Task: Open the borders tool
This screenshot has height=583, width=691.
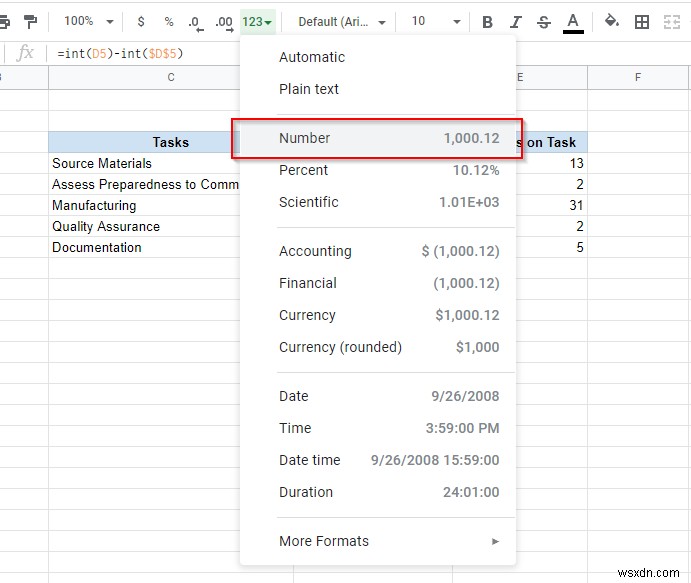Action: pyautogui.click(x=642, y=22)
